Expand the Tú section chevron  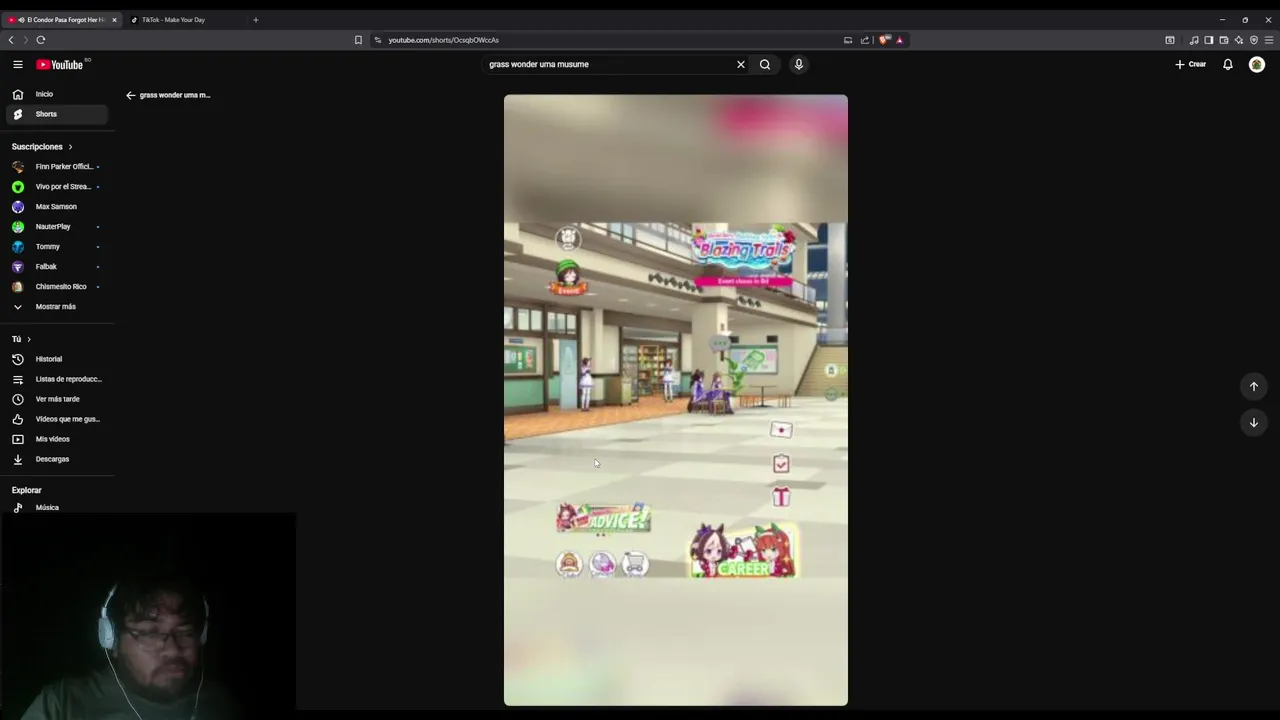coord(29,339)
